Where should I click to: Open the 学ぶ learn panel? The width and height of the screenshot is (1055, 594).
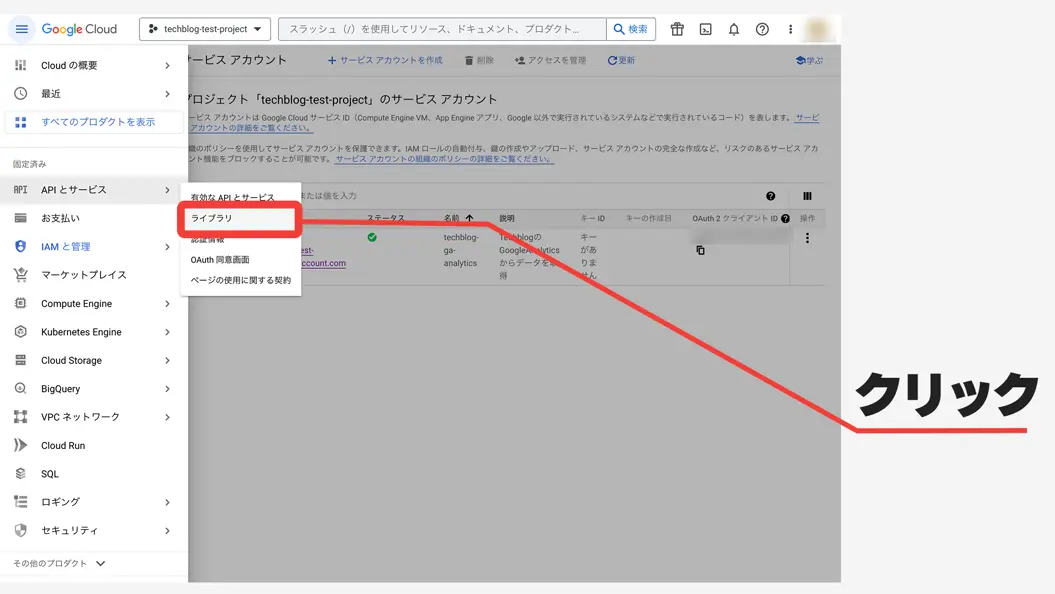pyautogui.click(x=809, y=61)
